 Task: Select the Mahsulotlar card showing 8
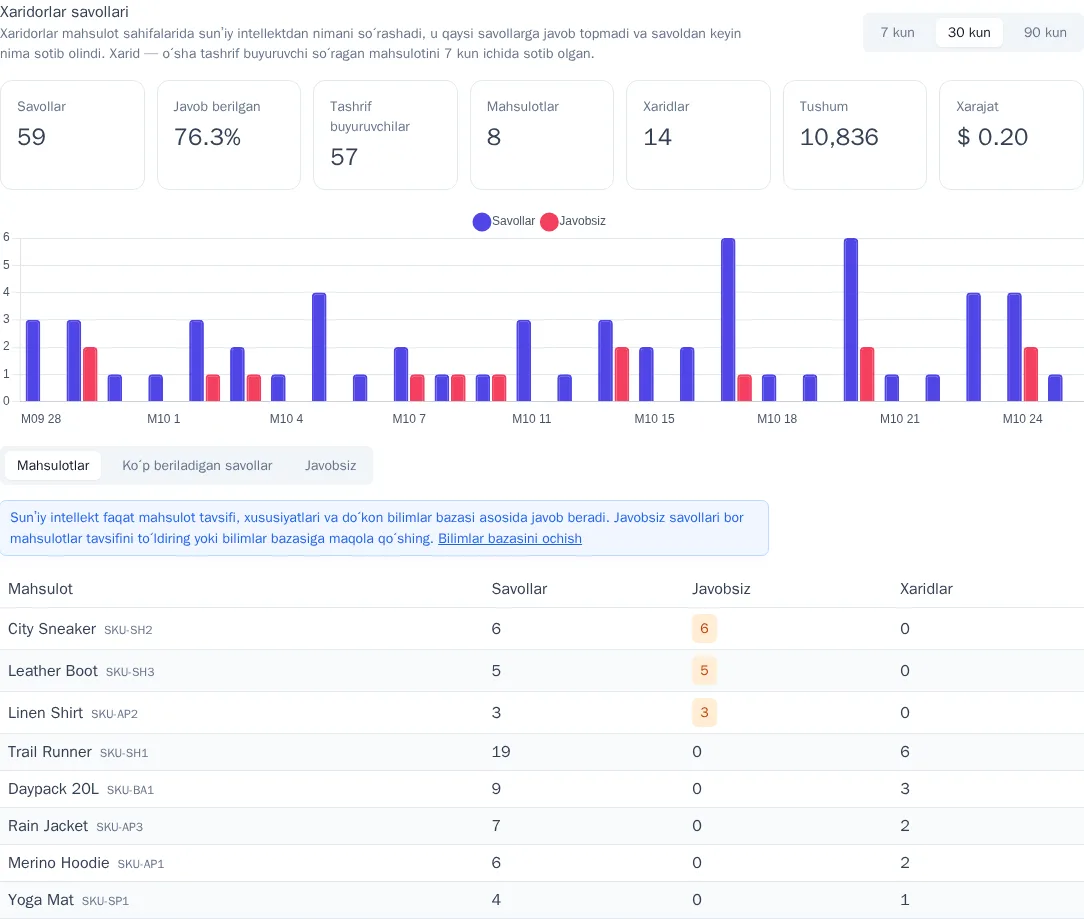(542, 135)
